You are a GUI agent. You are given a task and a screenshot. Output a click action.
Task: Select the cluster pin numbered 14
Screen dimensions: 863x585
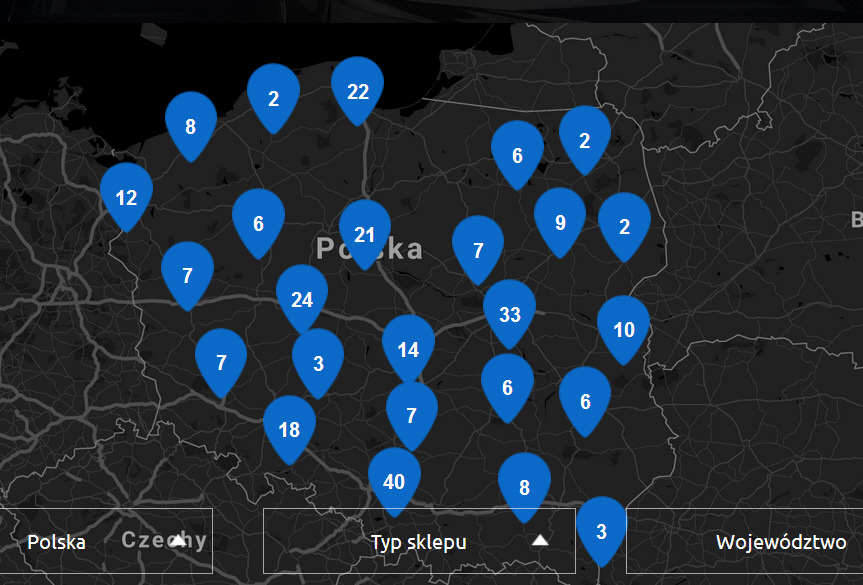[x=408, y=349]
